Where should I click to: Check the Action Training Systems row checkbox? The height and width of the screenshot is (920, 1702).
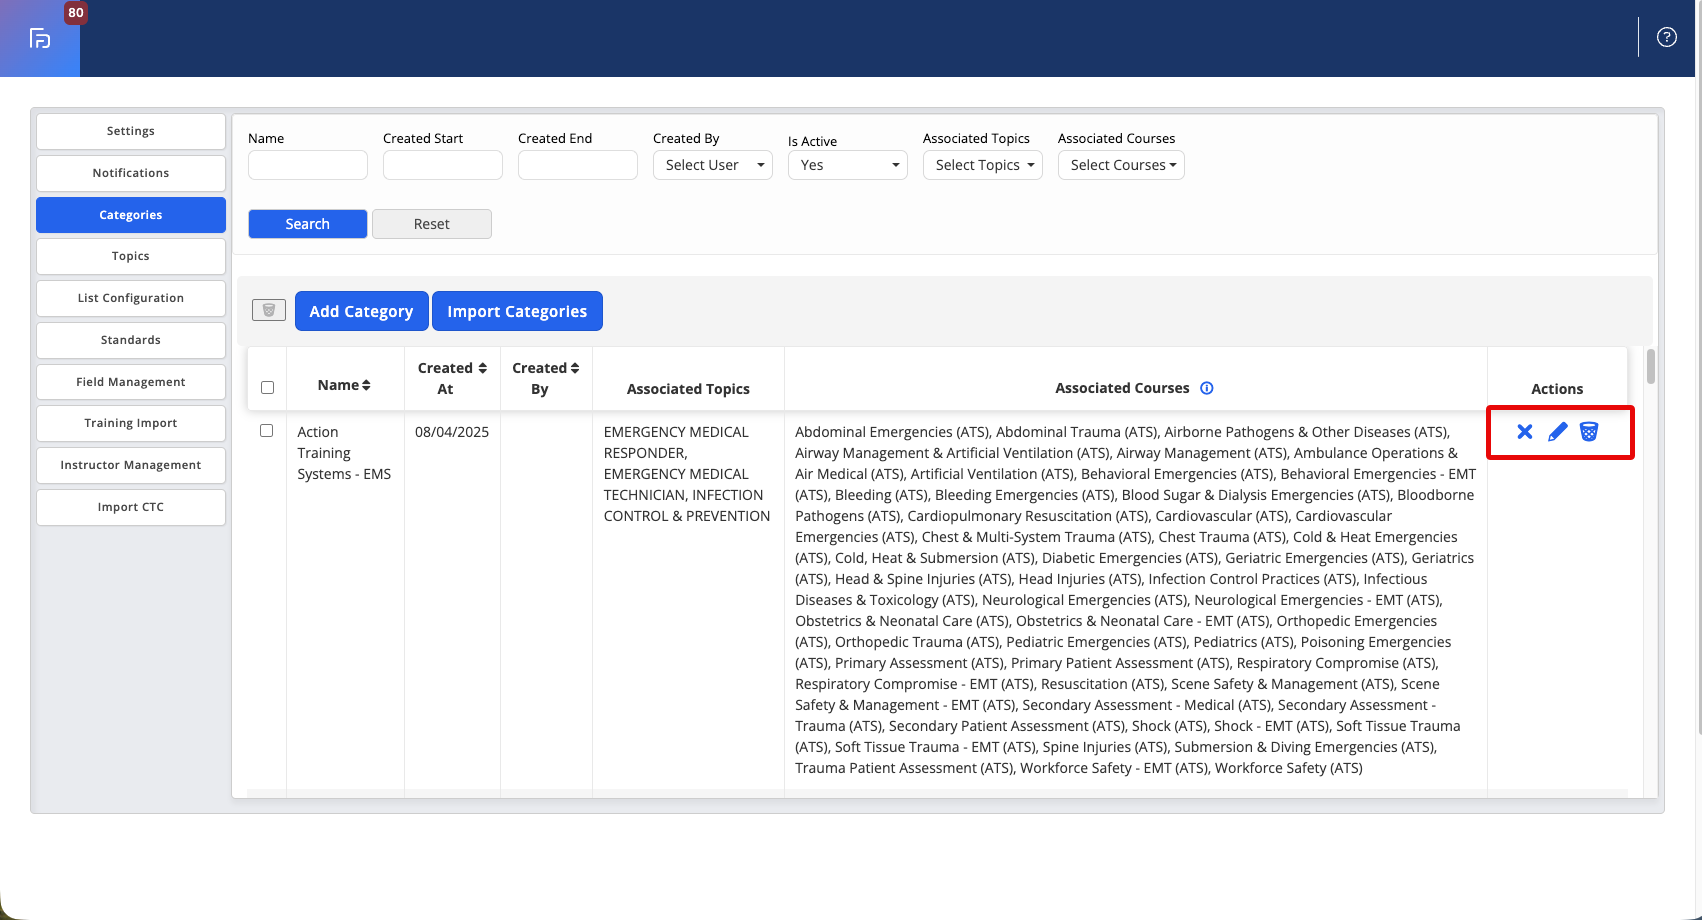tap(266, 431)
